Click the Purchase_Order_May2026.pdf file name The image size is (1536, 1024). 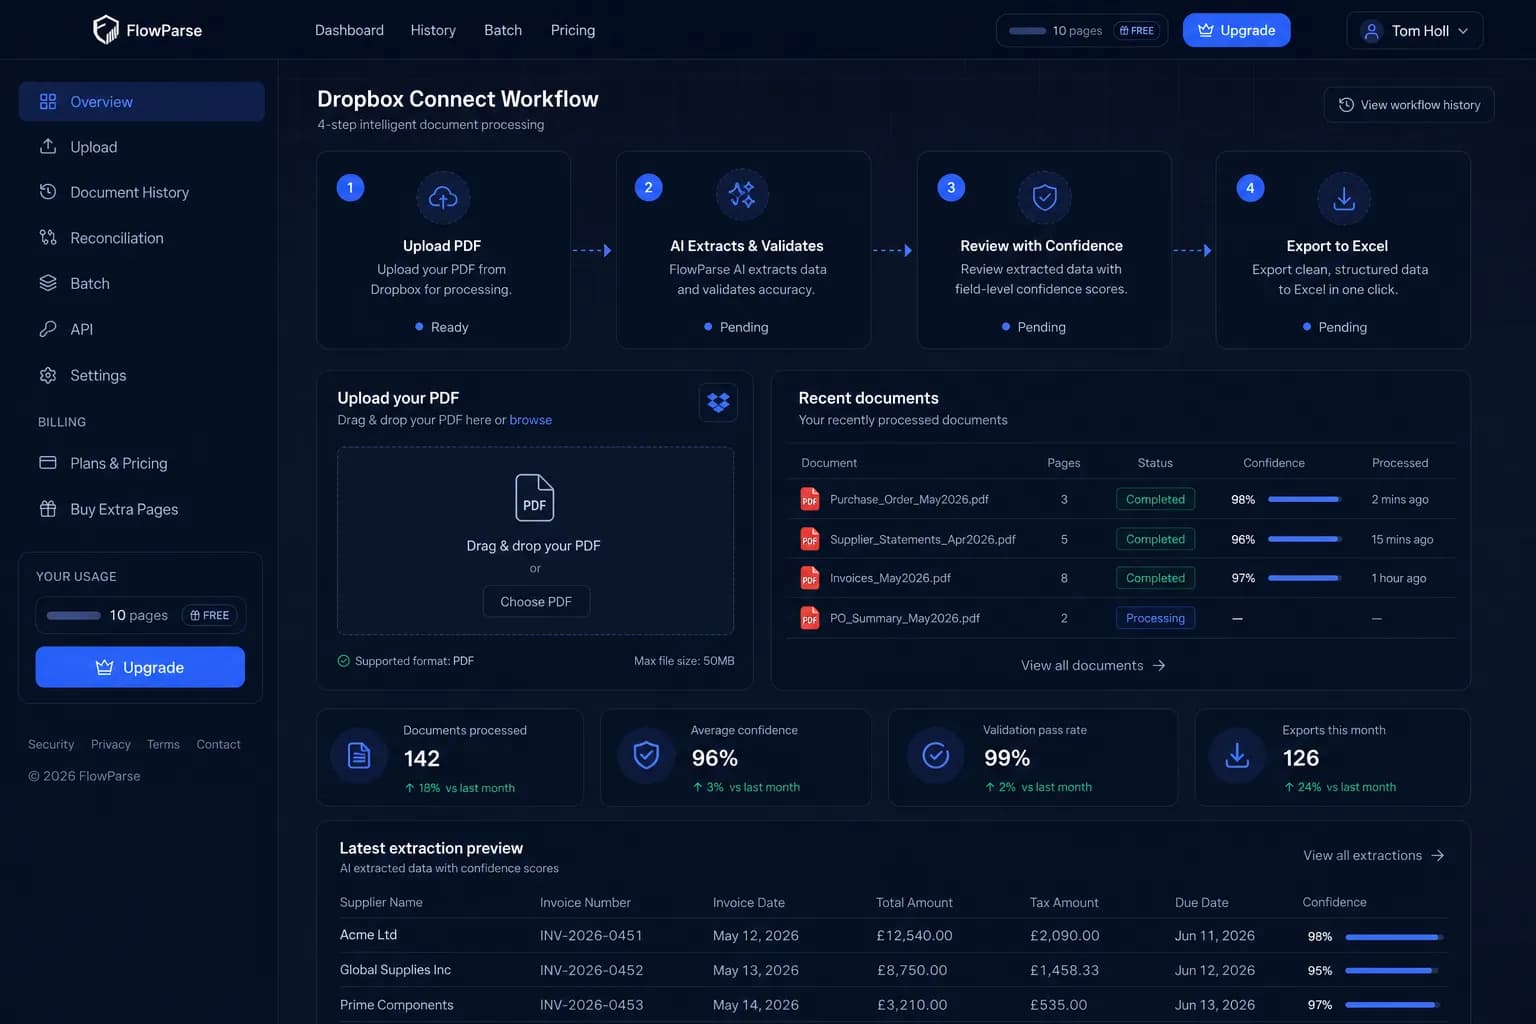pos(909,499)
